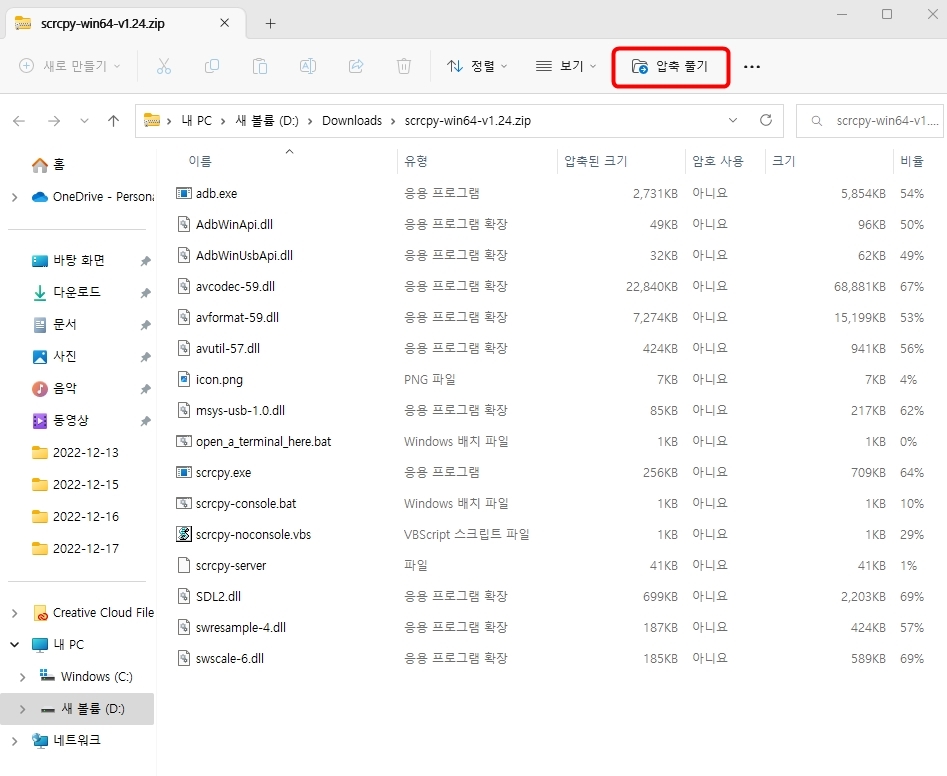Expand the Network (네트워크) tree node

[x=14, y=740]
